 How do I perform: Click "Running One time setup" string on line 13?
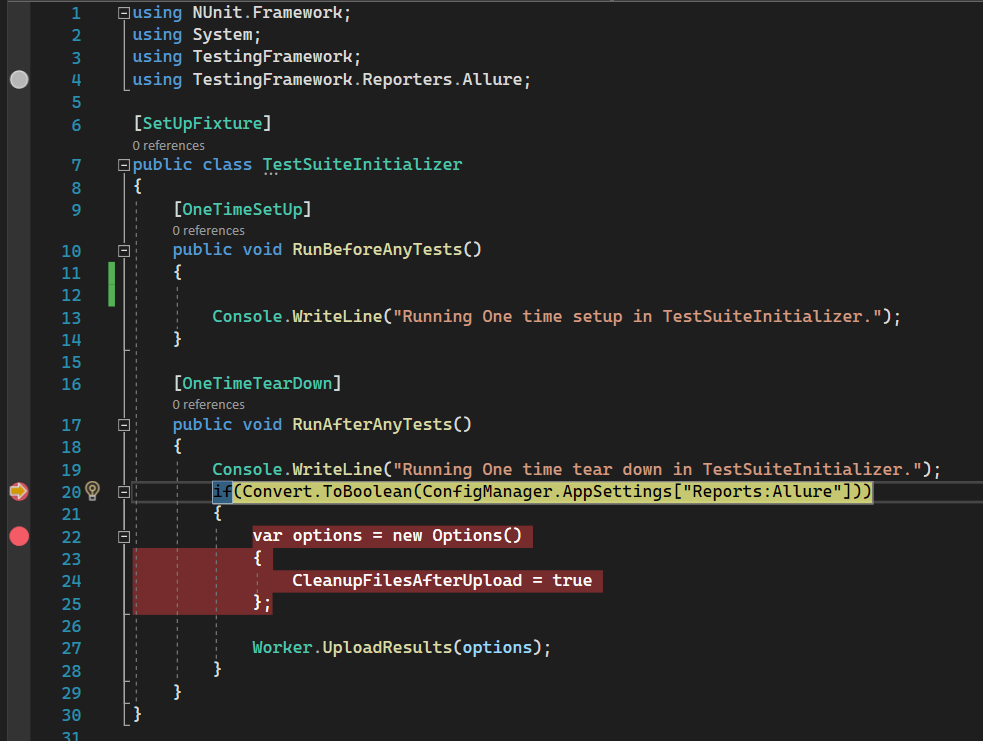point(637,317)
